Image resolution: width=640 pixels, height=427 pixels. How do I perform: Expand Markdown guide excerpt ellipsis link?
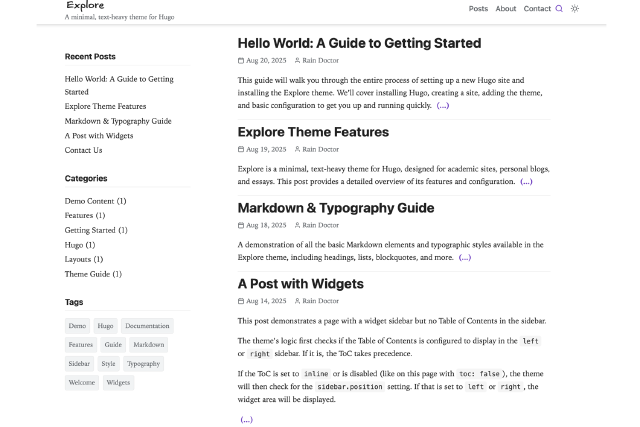click(464, 257)
